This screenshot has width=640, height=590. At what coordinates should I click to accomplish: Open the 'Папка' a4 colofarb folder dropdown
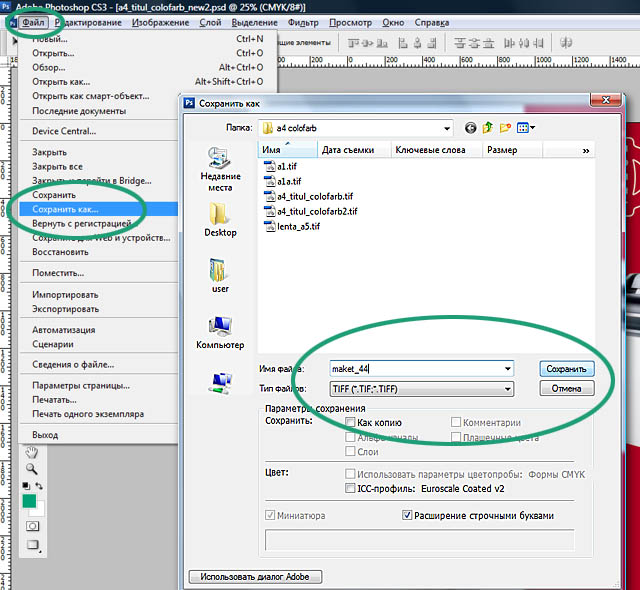[x=446, y=128]
